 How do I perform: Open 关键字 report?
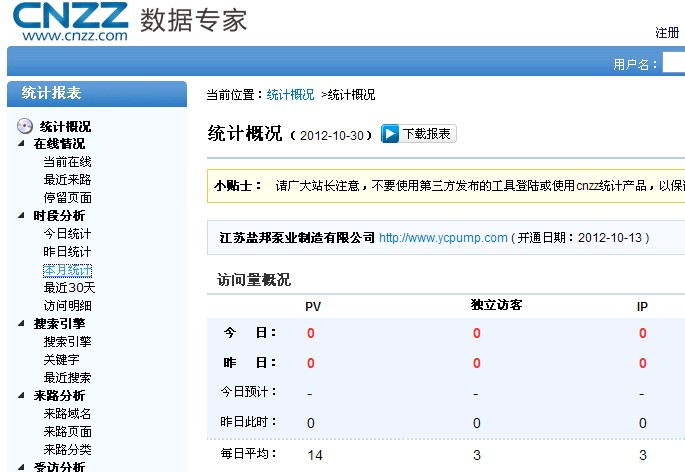point(61,360)
